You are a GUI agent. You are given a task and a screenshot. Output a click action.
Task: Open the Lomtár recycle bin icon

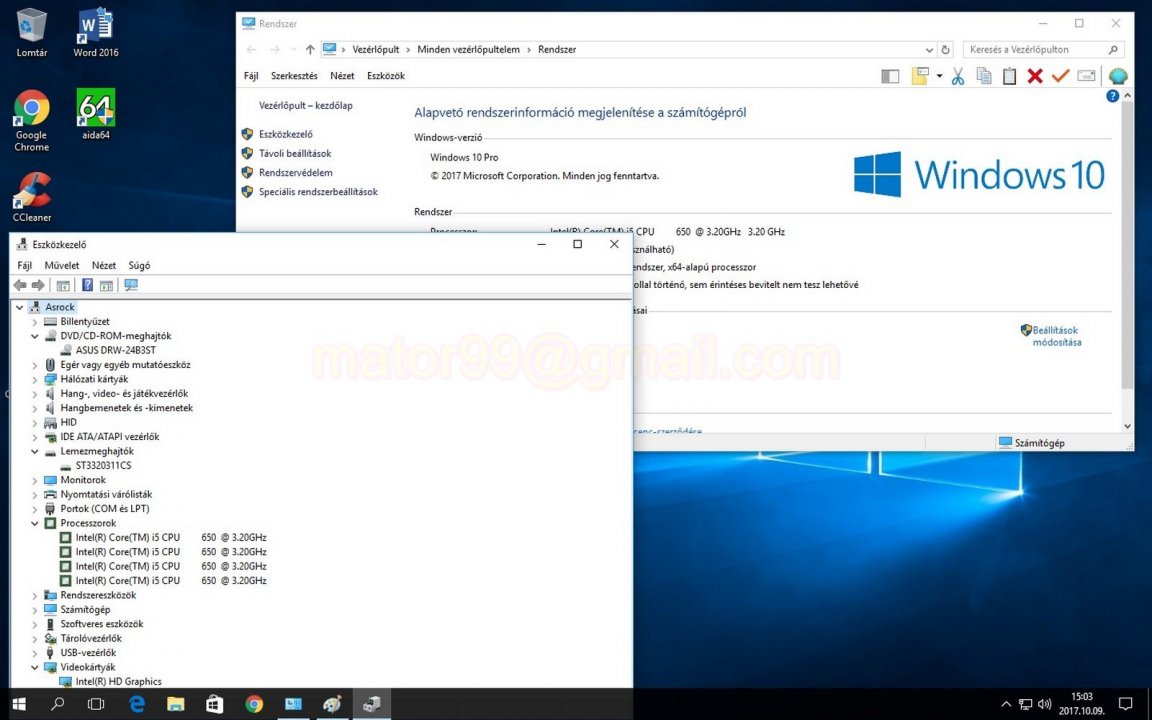[x=32, y=33]
